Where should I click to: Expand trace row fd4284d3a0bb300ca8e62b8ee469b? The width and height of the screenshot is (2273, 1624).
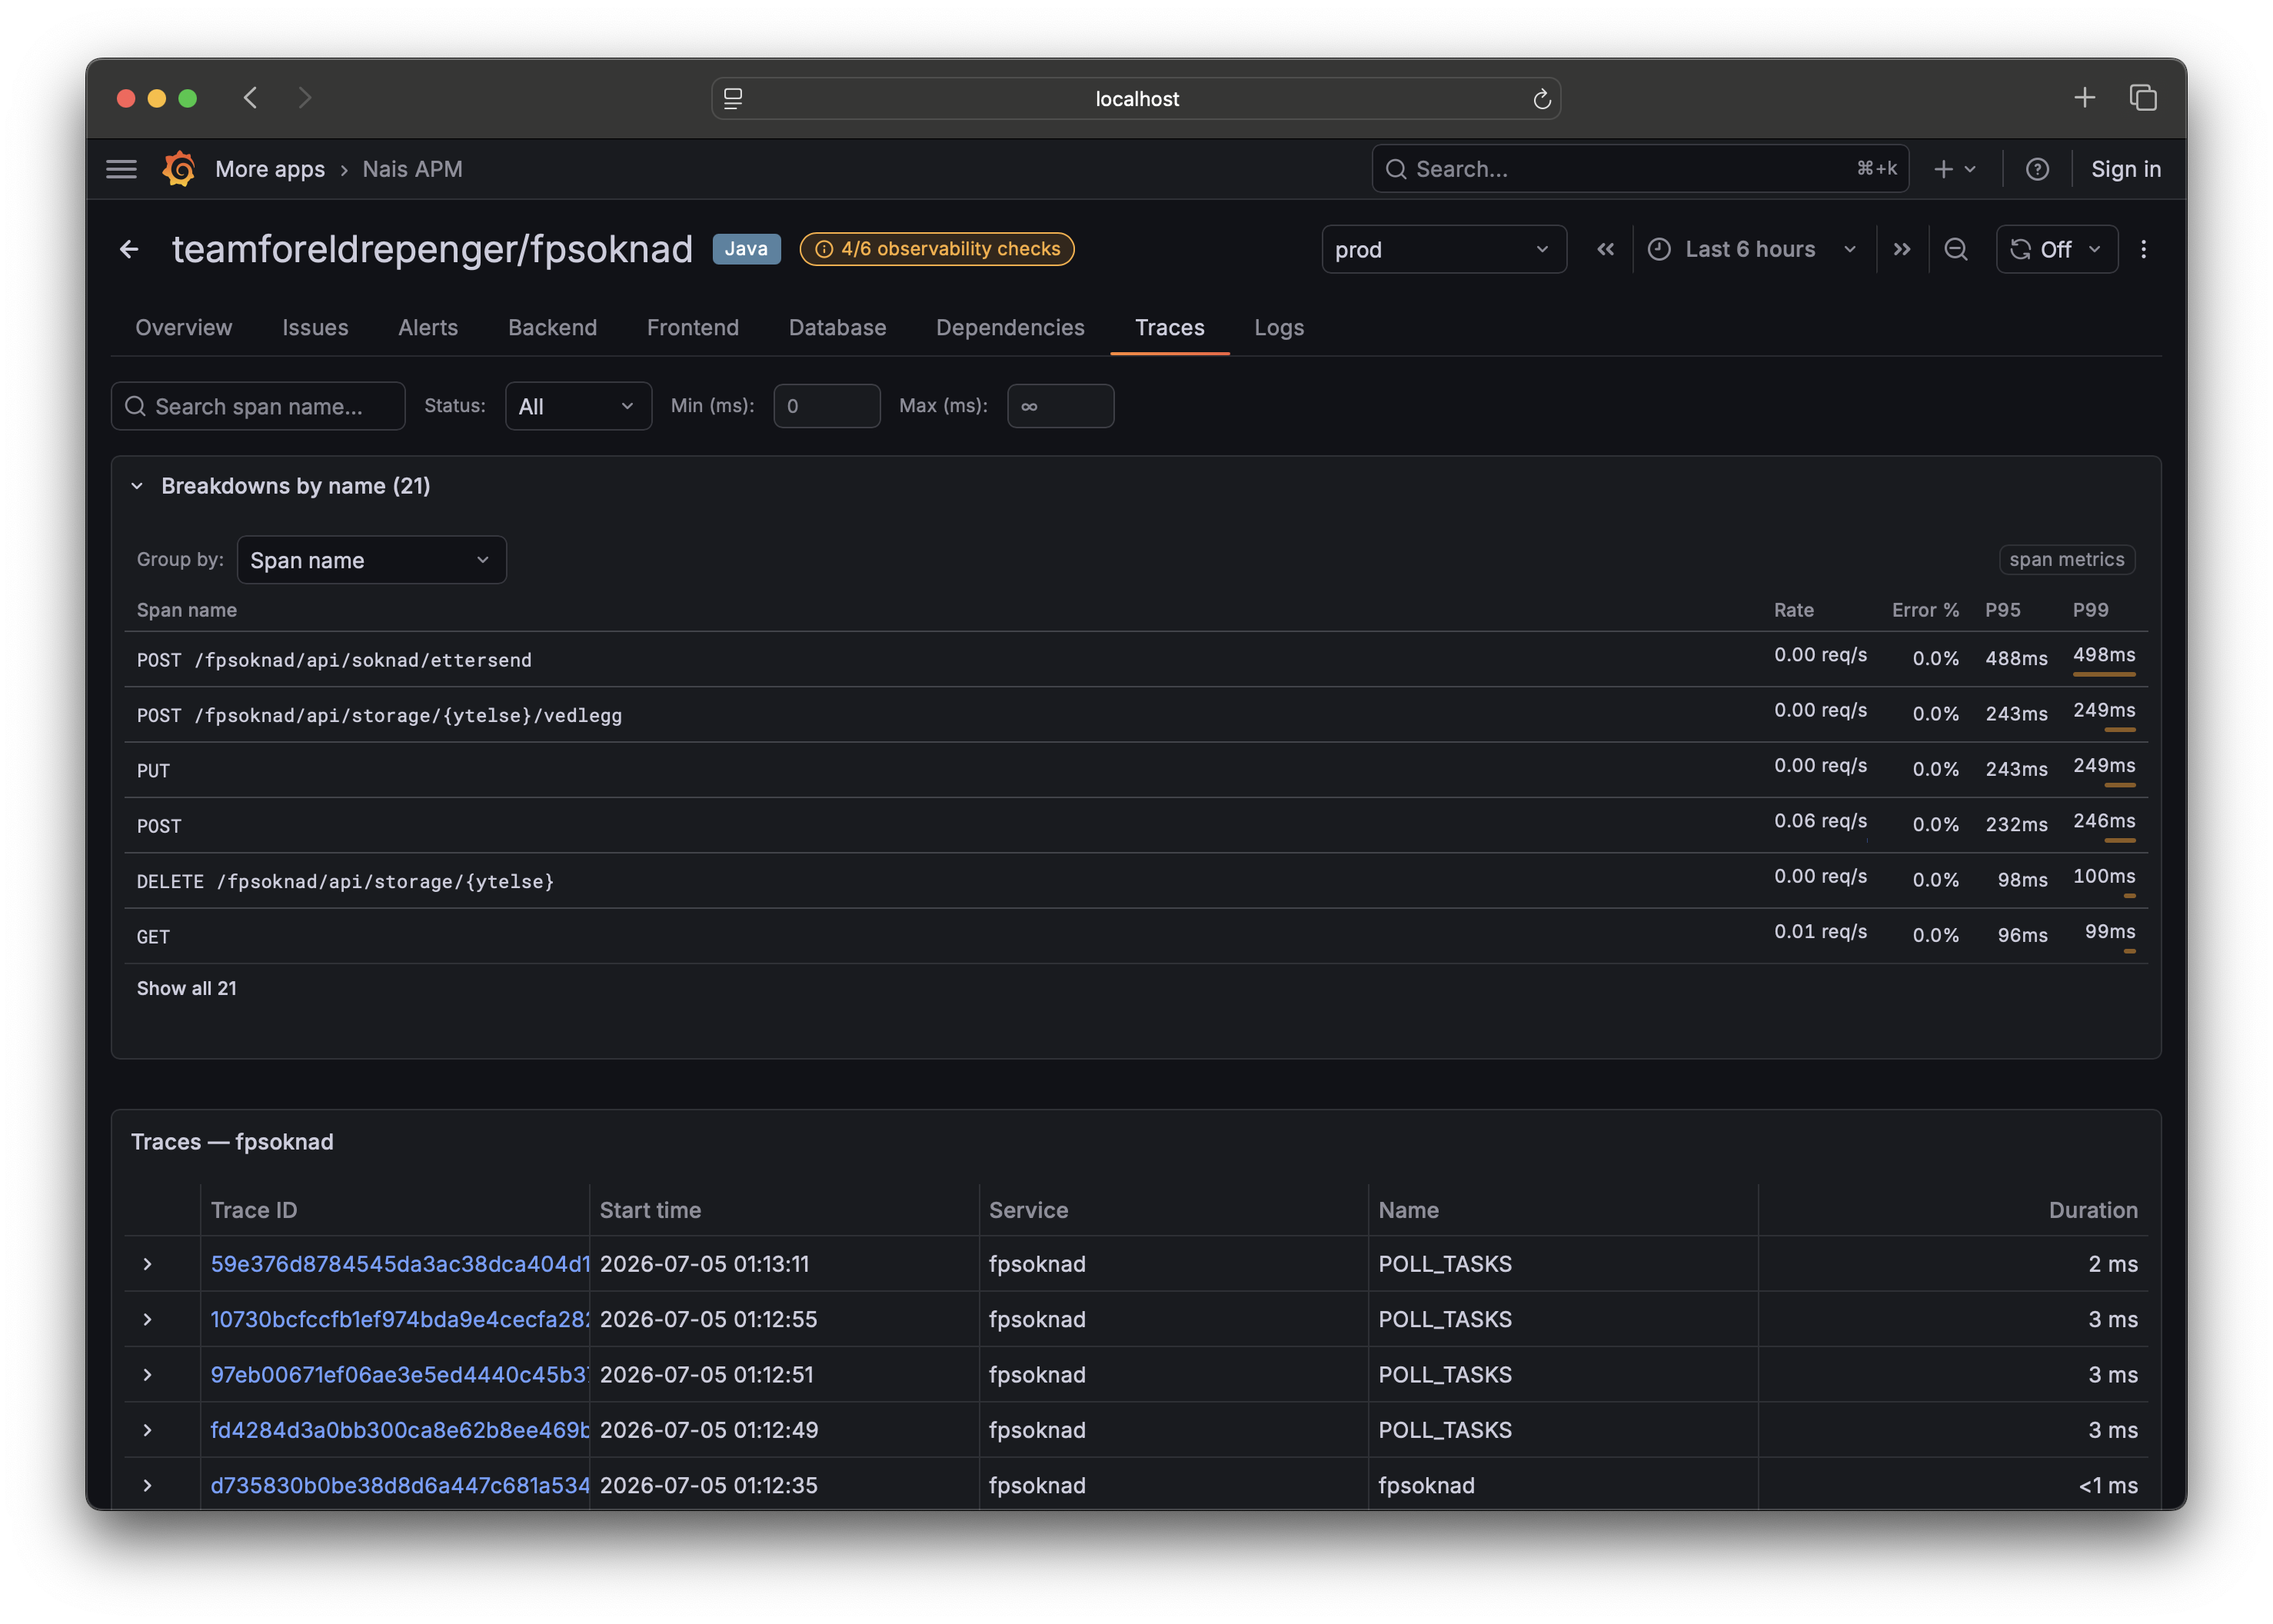(x=147, y=1430)
